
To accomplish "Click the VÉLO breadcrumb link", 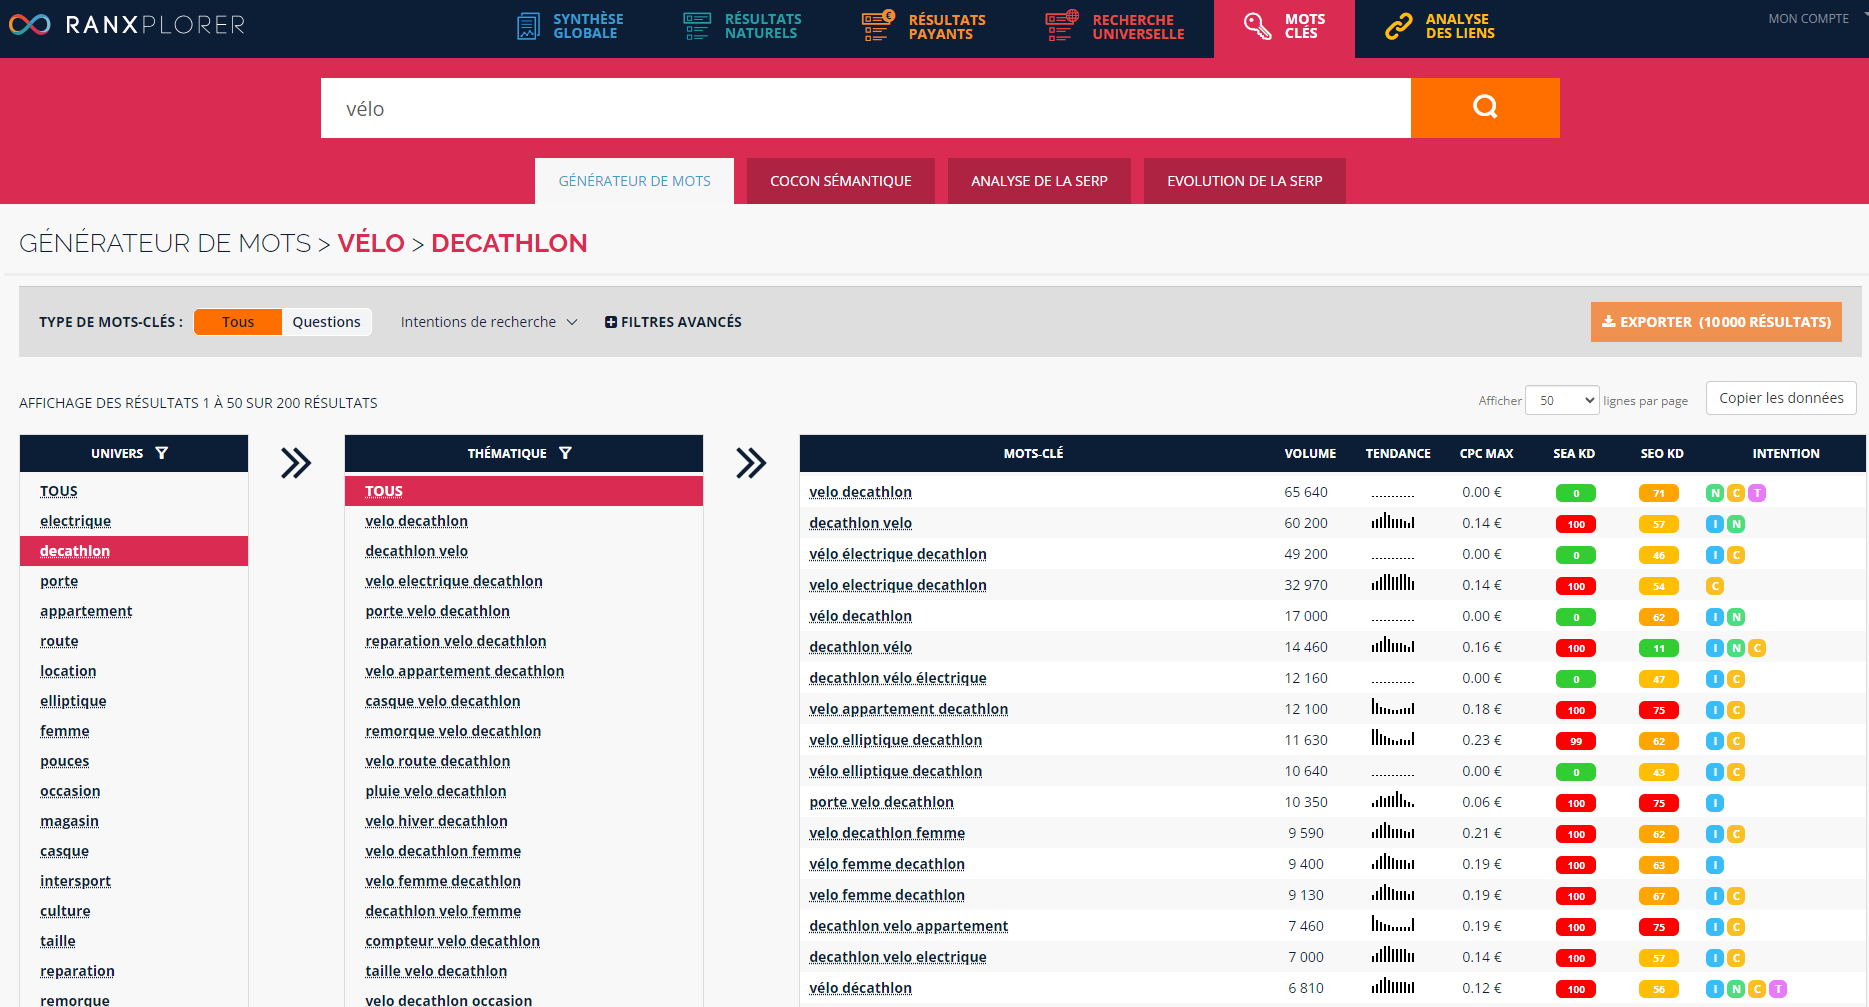I will pyautogui.click(x=371, y=243).
